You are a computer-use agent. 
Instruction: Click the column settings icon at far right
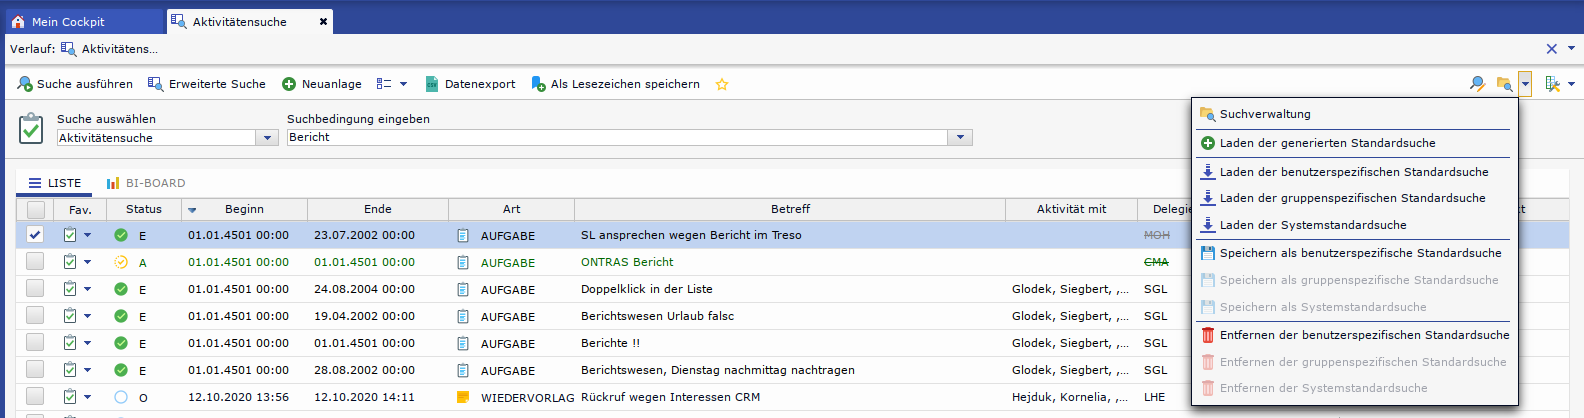pyautogui.click(x=1553, y=84)
